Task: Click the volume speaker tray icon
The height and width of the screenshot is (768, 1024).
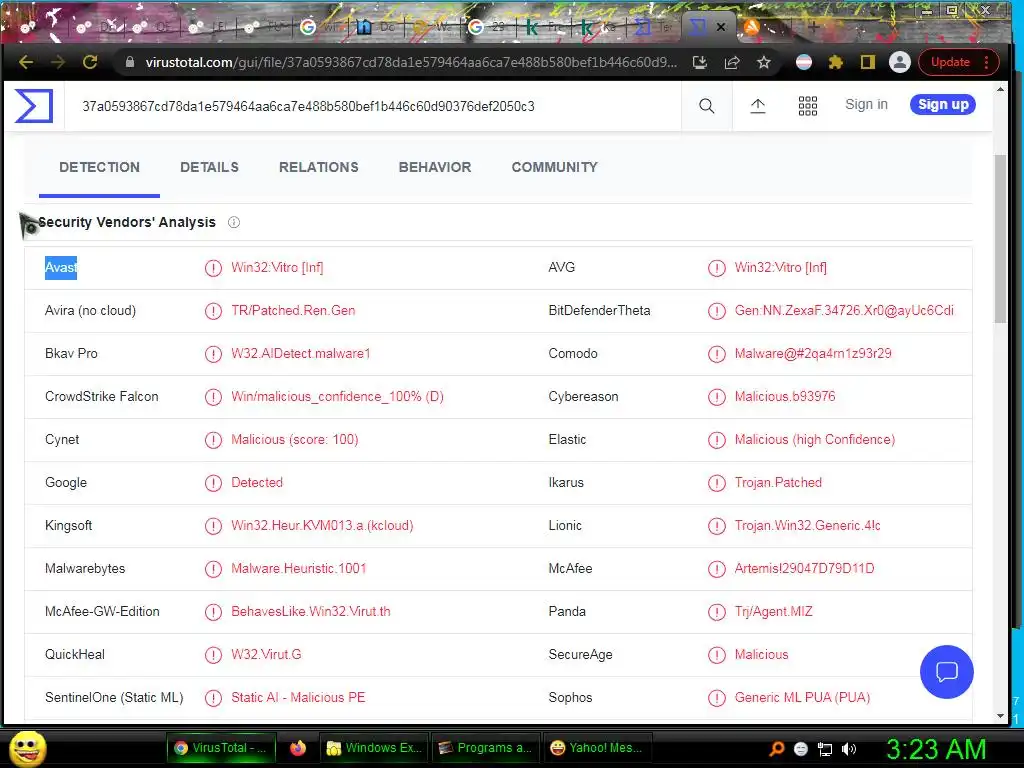Action: coord(849,749)
